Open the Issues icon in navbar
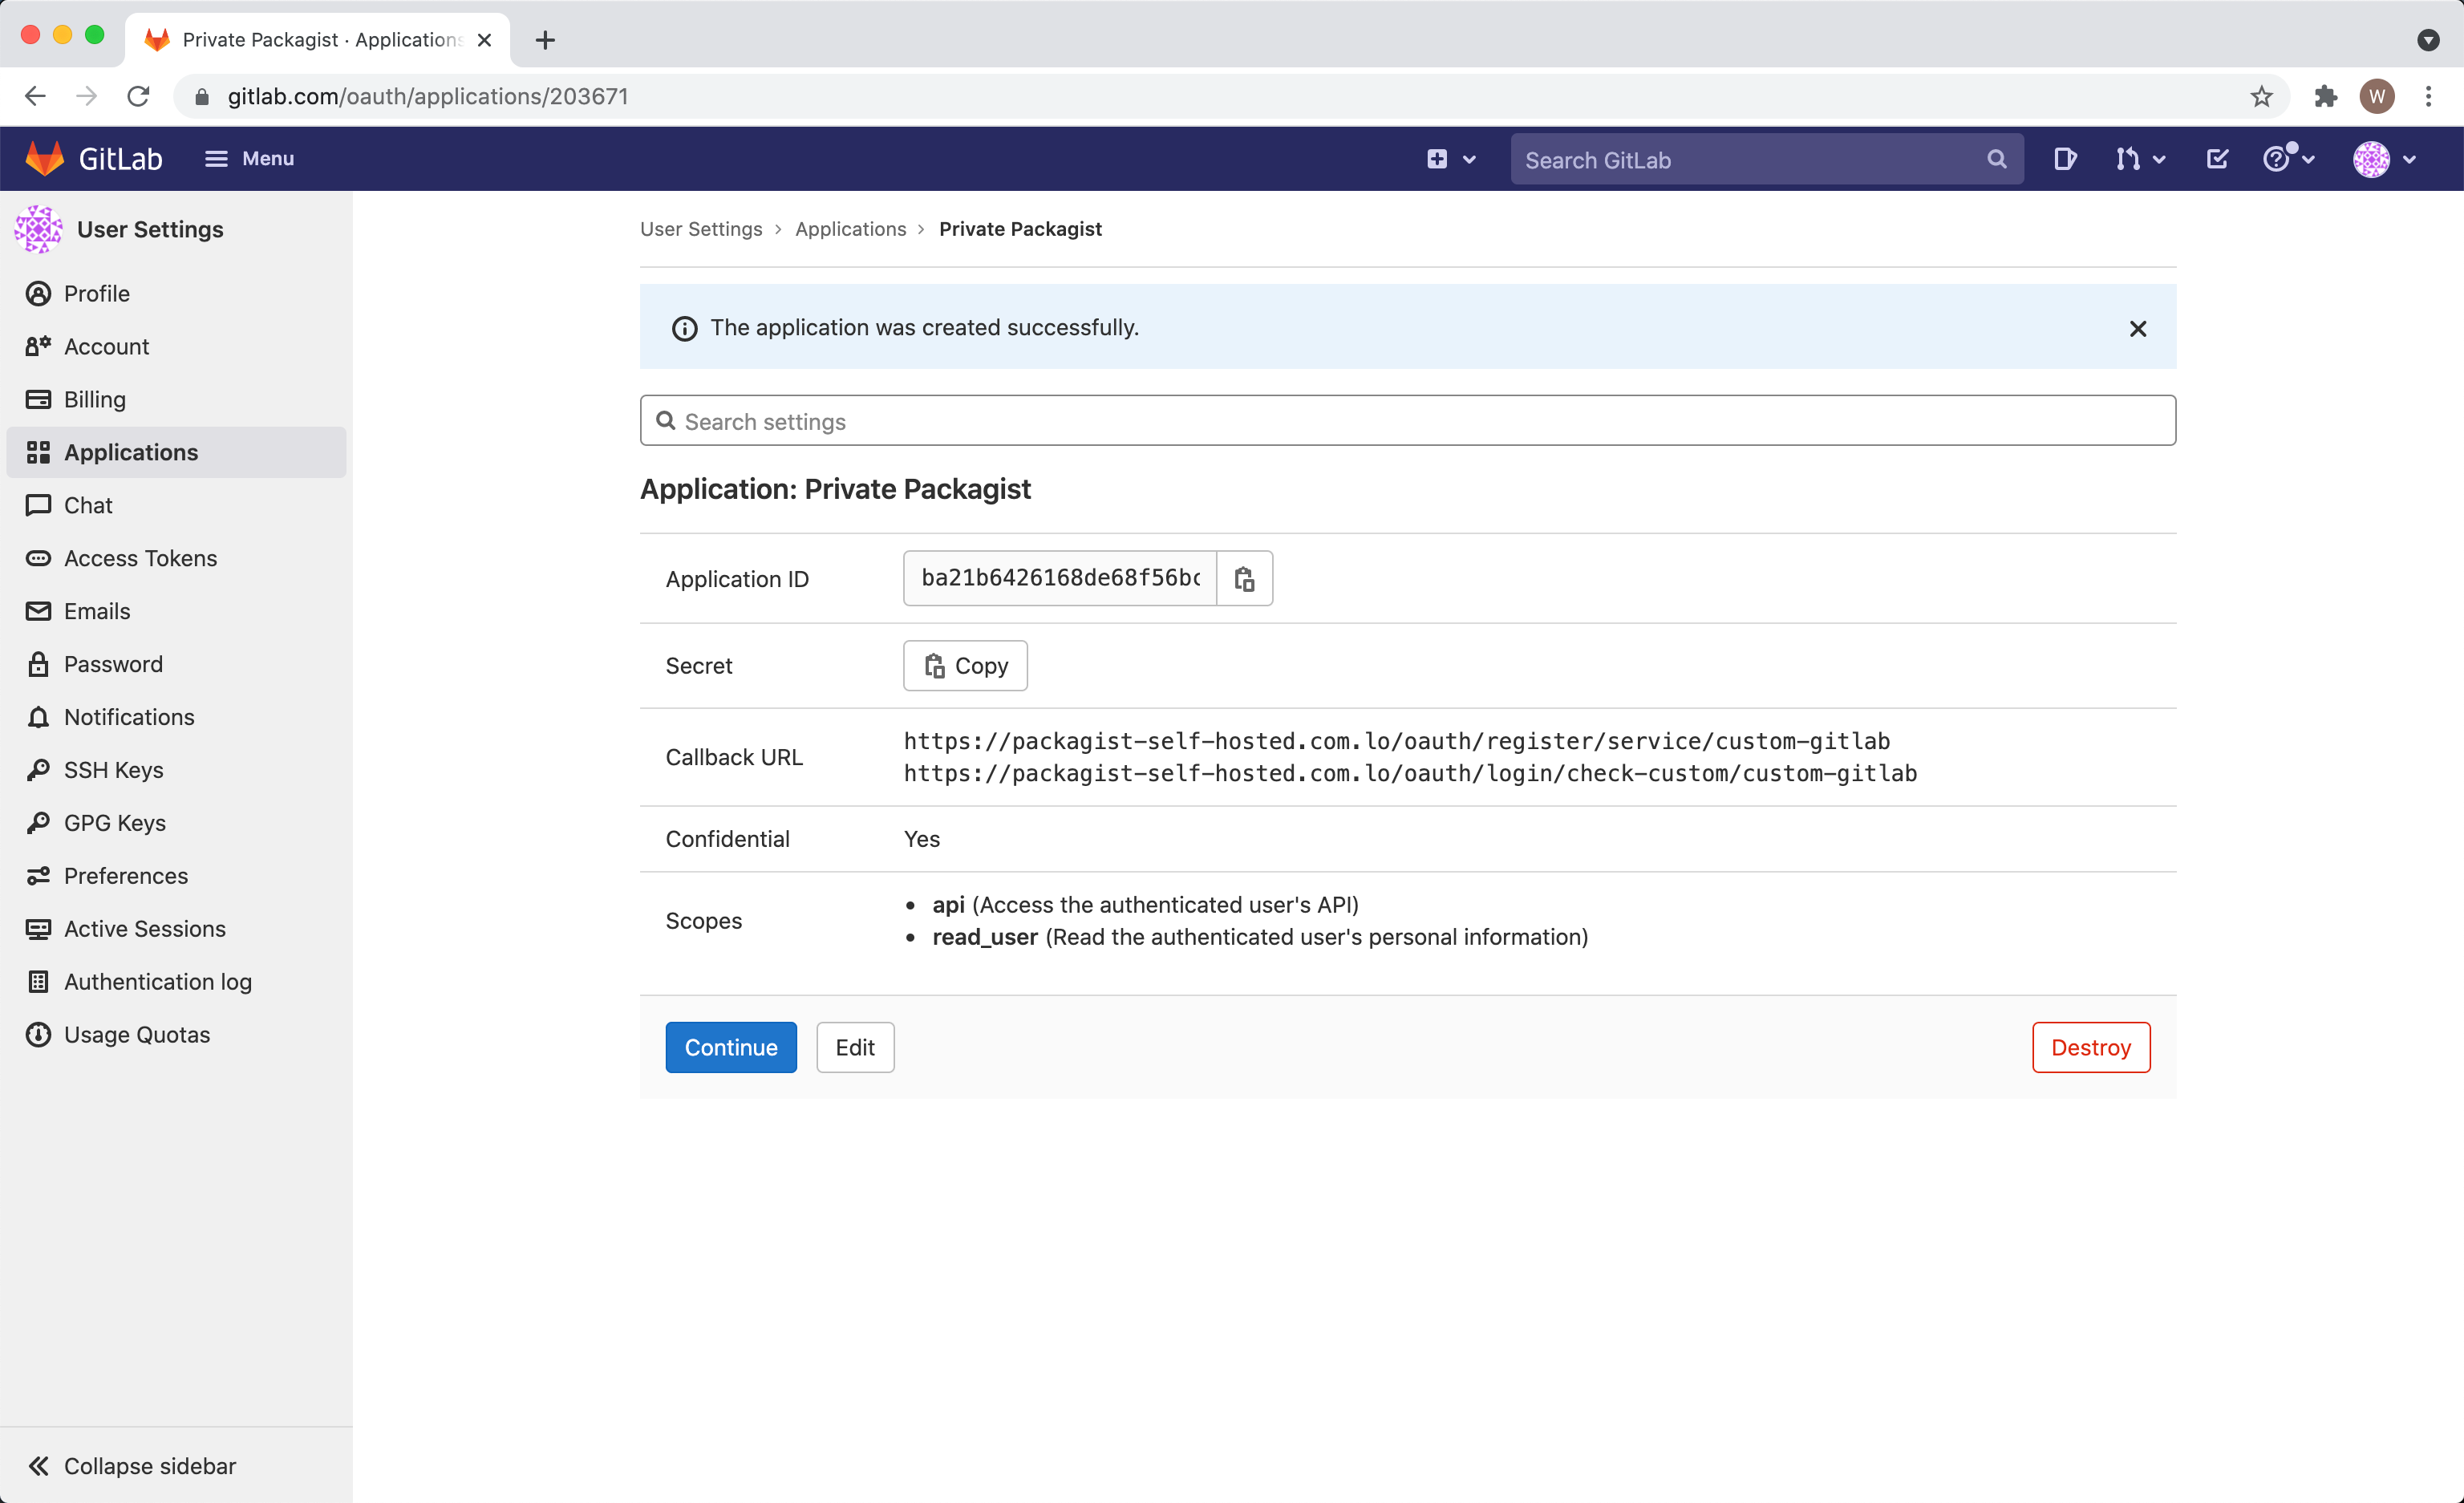The width and height of the screenshot is (2464, 1503). pos(2065,159)
